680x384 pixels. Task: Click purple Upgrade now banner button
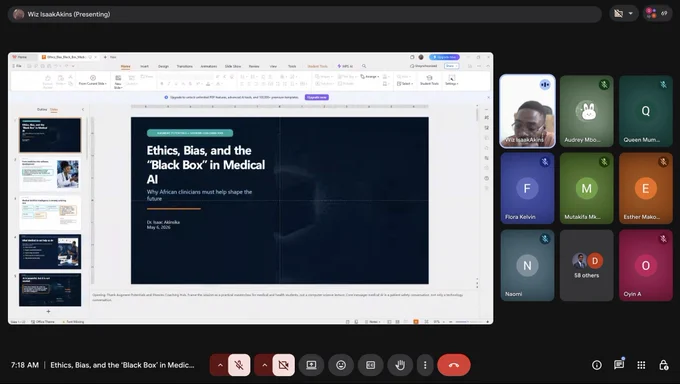click(x=317, y=97)
